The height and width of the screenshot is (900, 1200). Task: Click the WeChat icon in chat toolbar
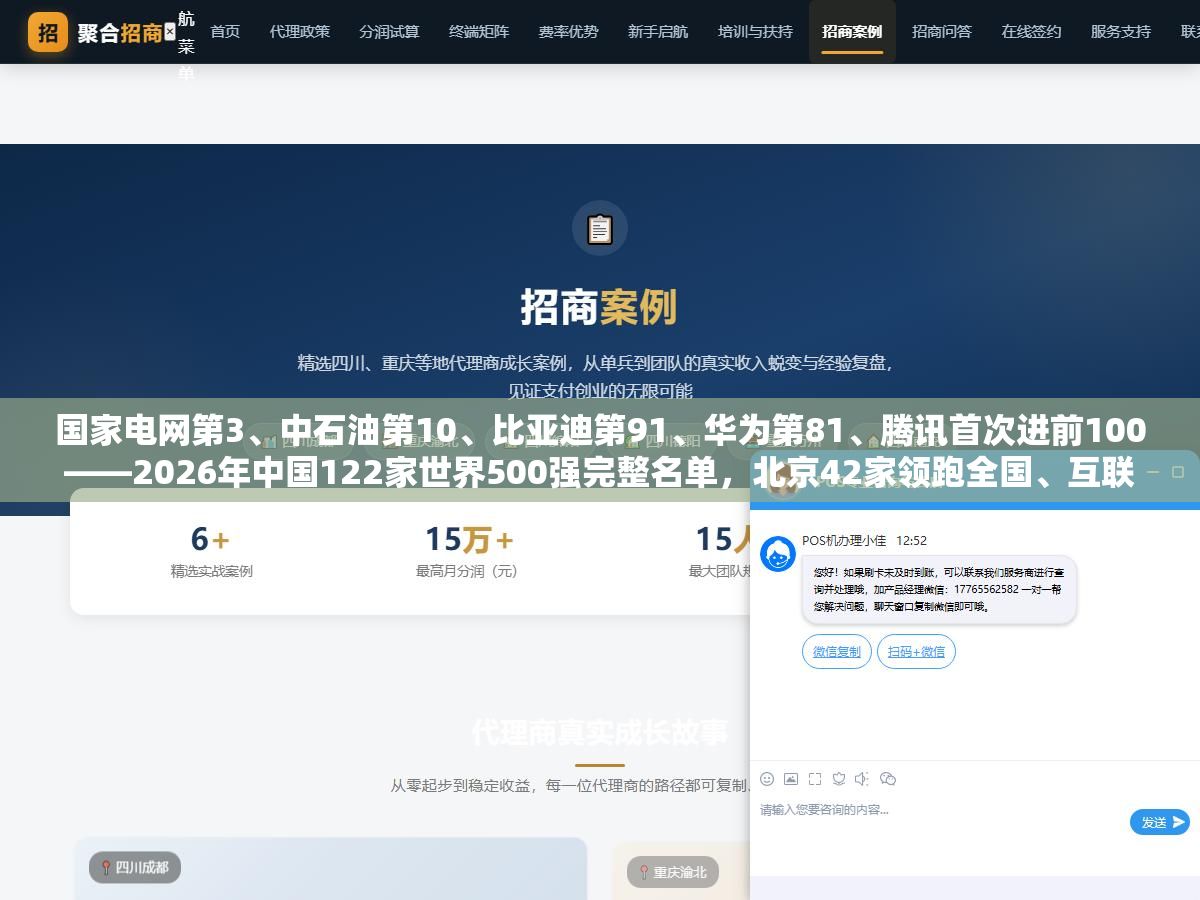pos(888,779)
